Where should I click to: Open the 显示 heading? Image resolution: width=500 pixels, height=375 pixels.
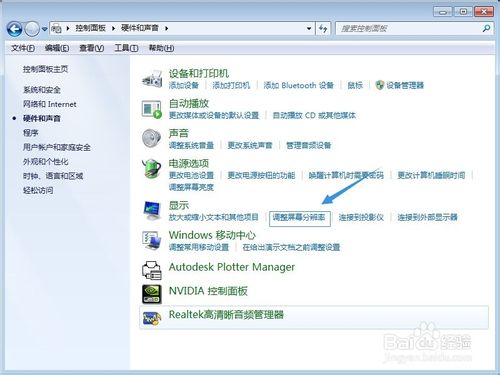coord(179,205)
